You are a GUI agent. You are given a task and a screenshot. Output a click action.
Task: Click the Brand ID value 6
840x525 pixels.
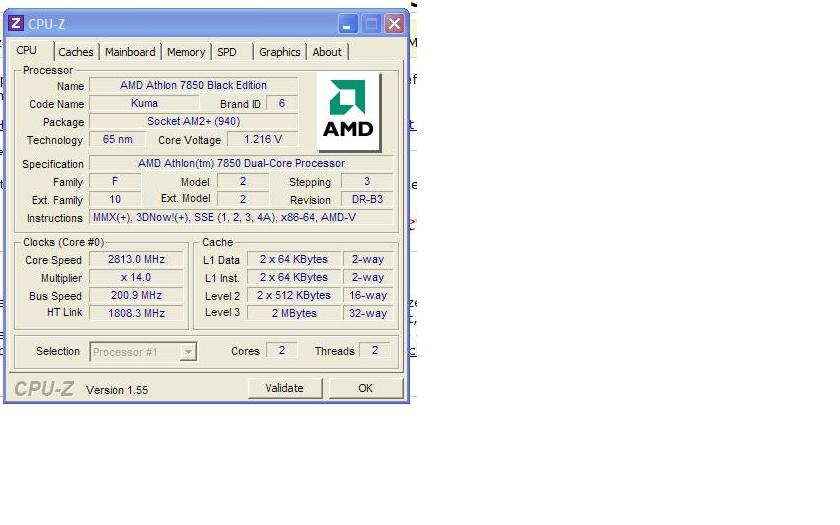tap(282, 103)
